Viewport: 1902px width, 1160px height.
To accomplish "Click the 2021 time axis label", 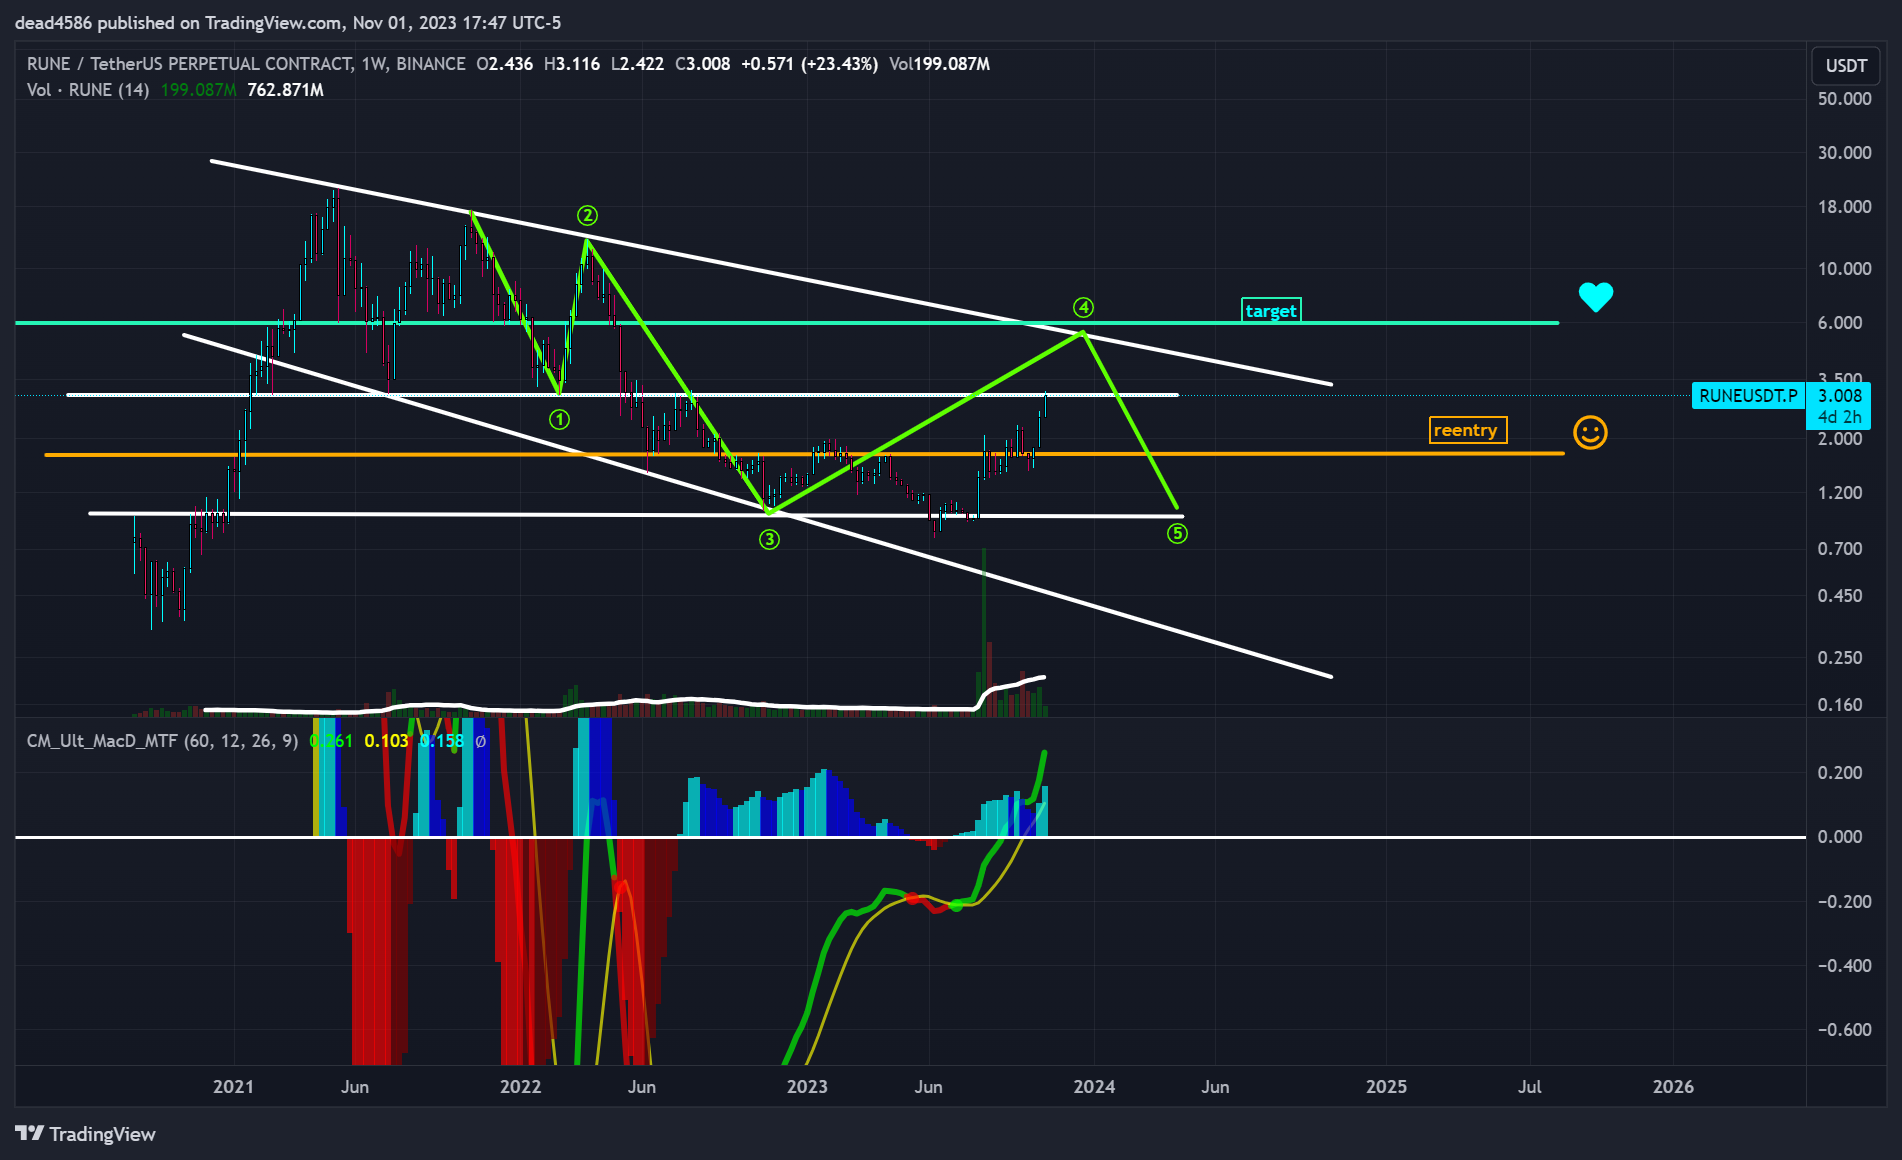I will (x=233, y=1087).
